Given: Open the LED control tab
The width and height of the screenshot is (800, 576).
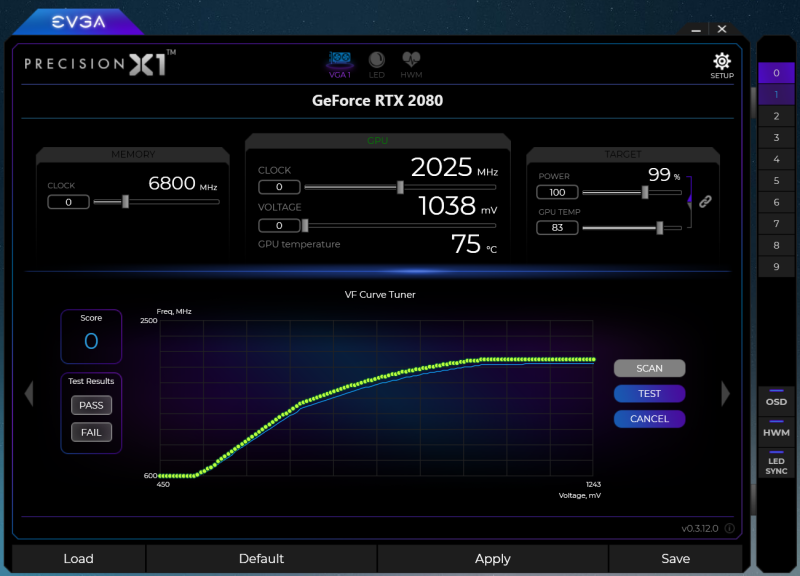Looking at the screenshot, I should (377, 65).
